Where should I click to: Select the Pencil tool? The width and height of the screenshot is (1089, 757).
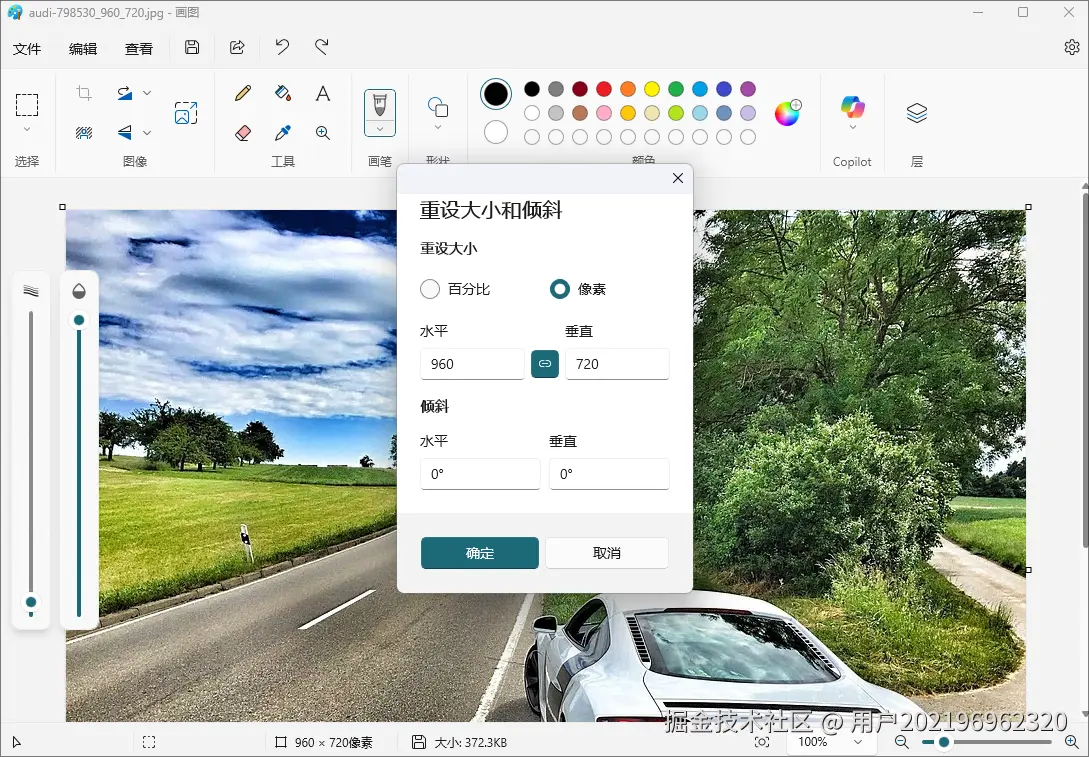pyautogui.click(x=242, y=93)
